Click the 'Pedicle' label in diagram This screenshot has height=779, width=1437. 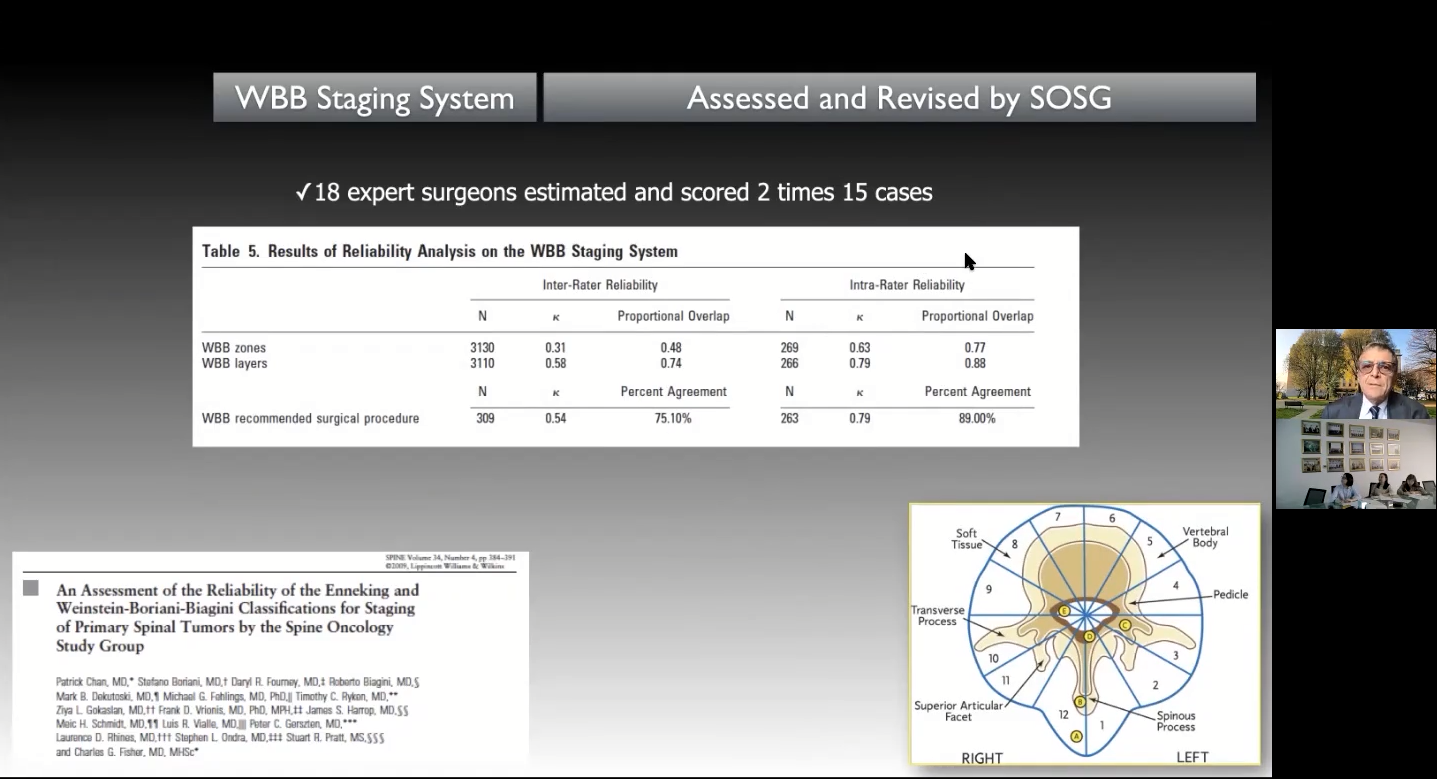[1230, 595]
